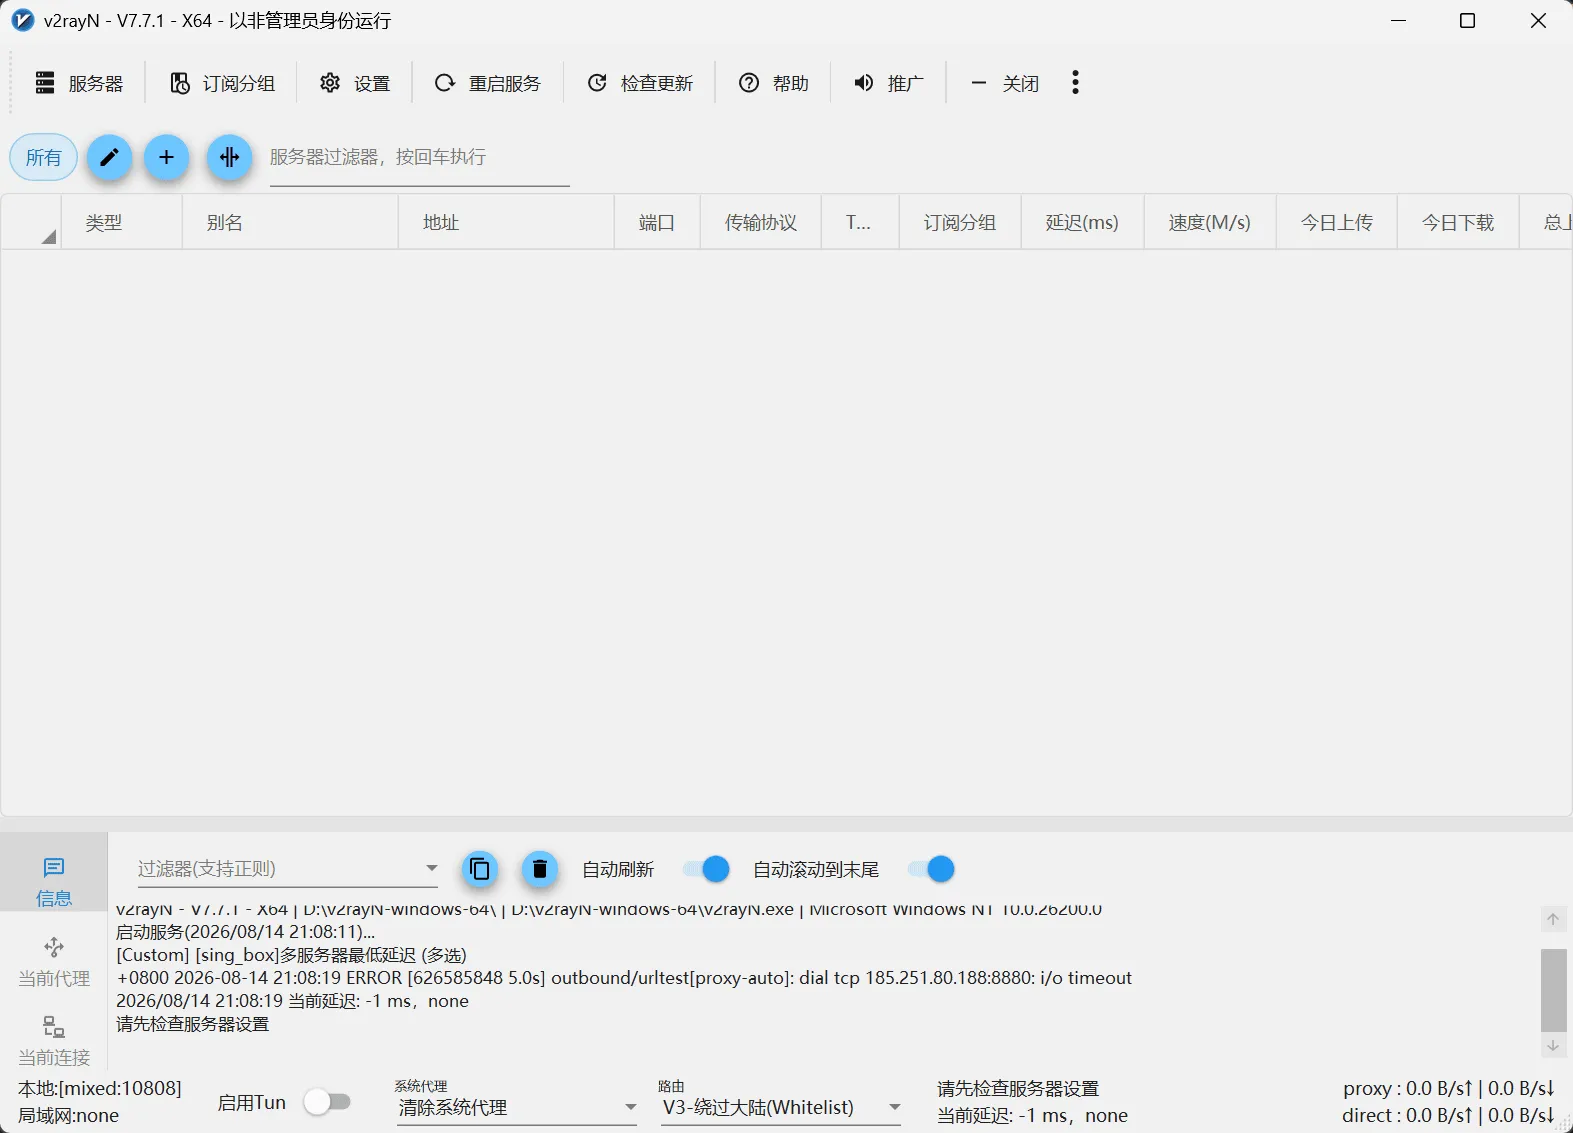Click the log scrollbar up arrow
This screenshot has width=1573, height=1133.
[x=1553, y=919]
